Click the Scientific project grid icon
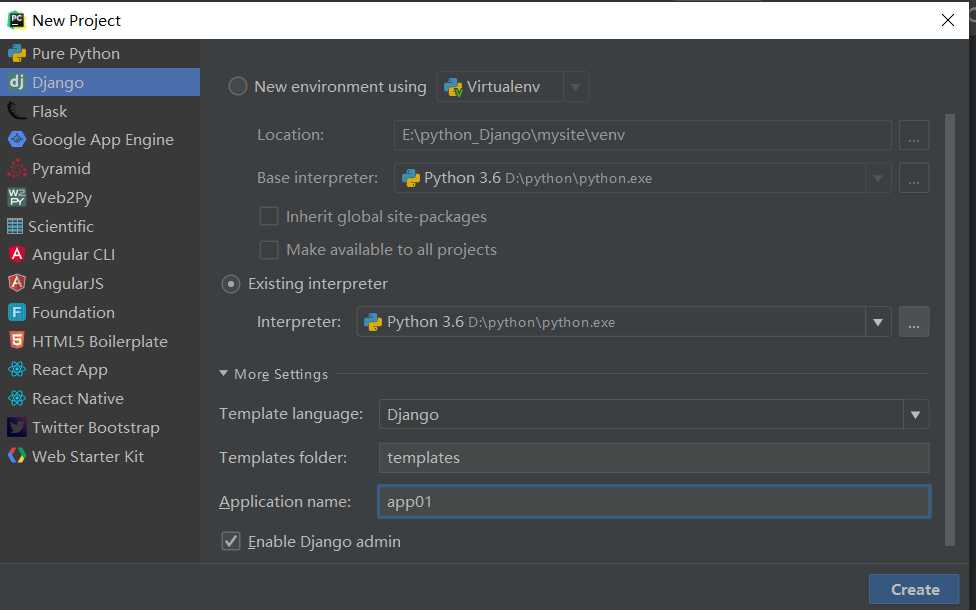The width and height of the screenshot is (976, 610). click(x=15, y=226)
